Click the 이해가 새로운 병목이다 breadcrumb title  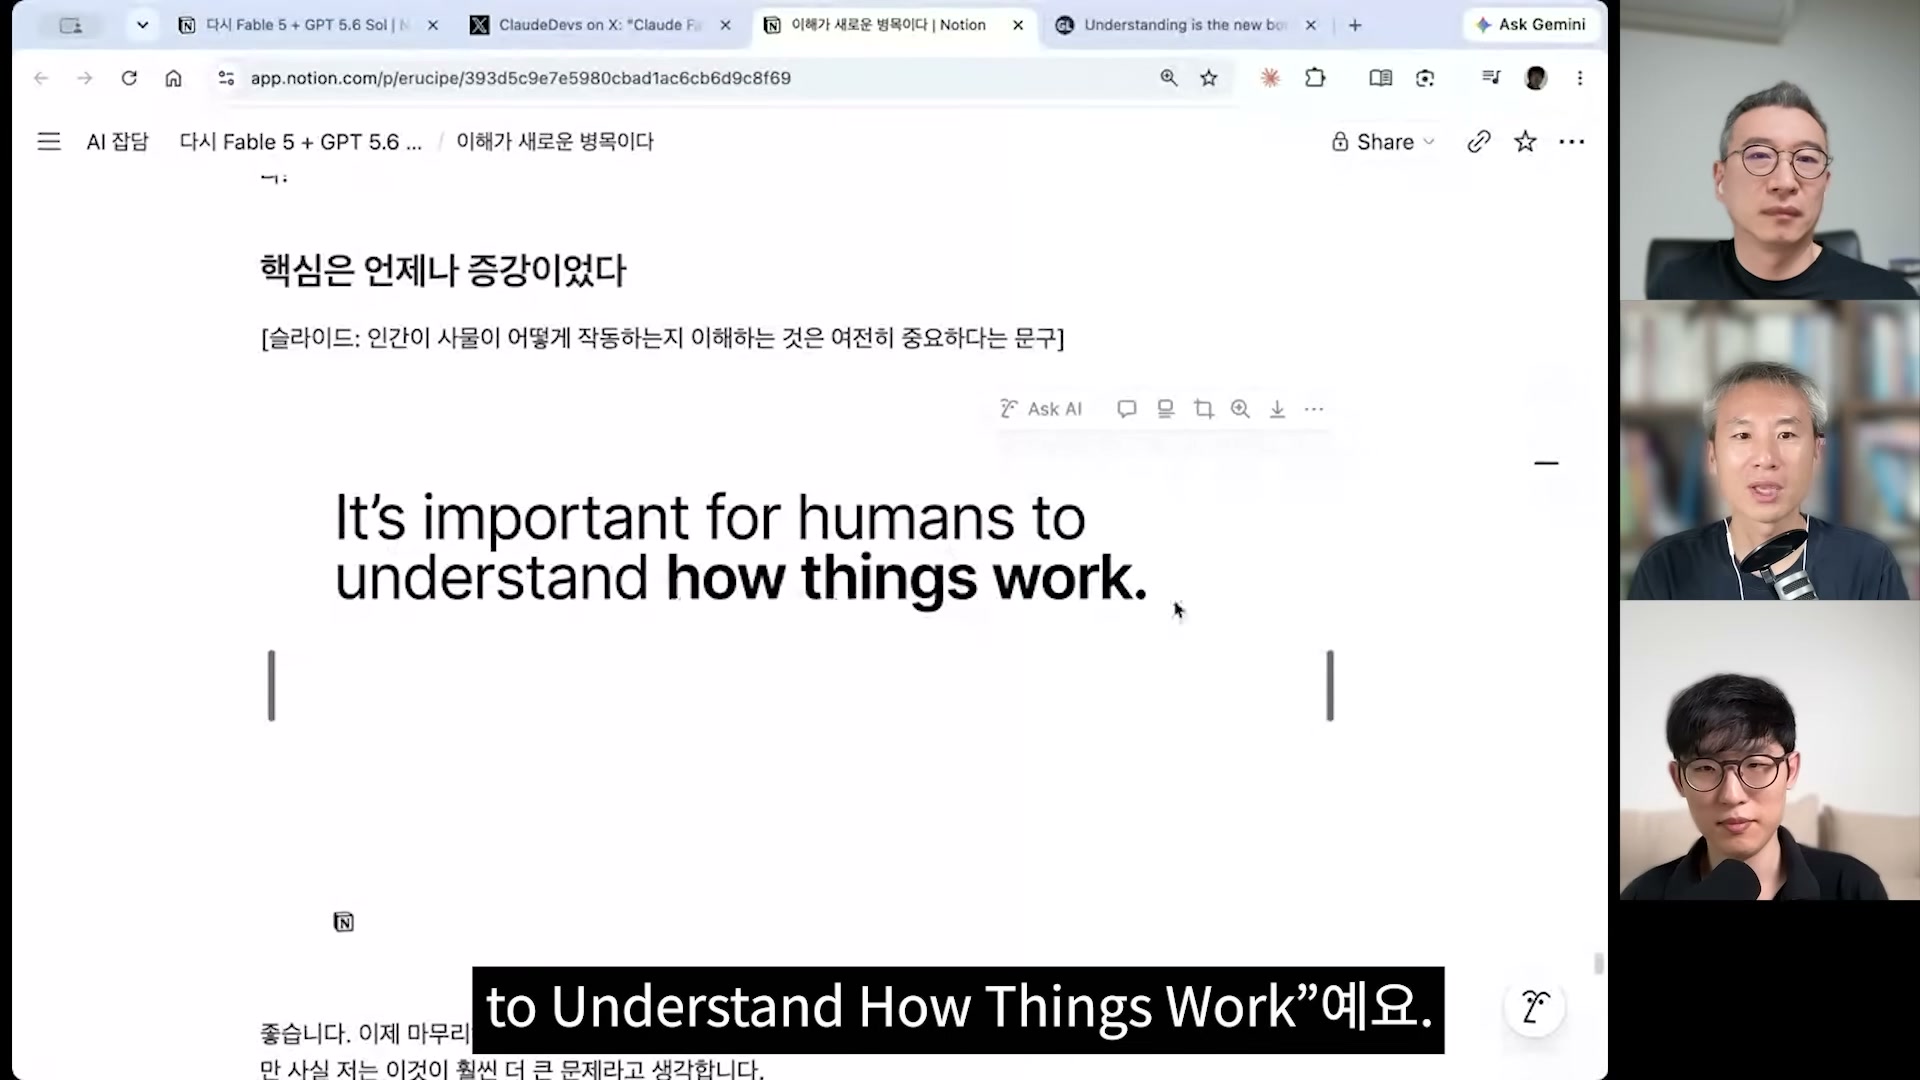click(555, 142)
